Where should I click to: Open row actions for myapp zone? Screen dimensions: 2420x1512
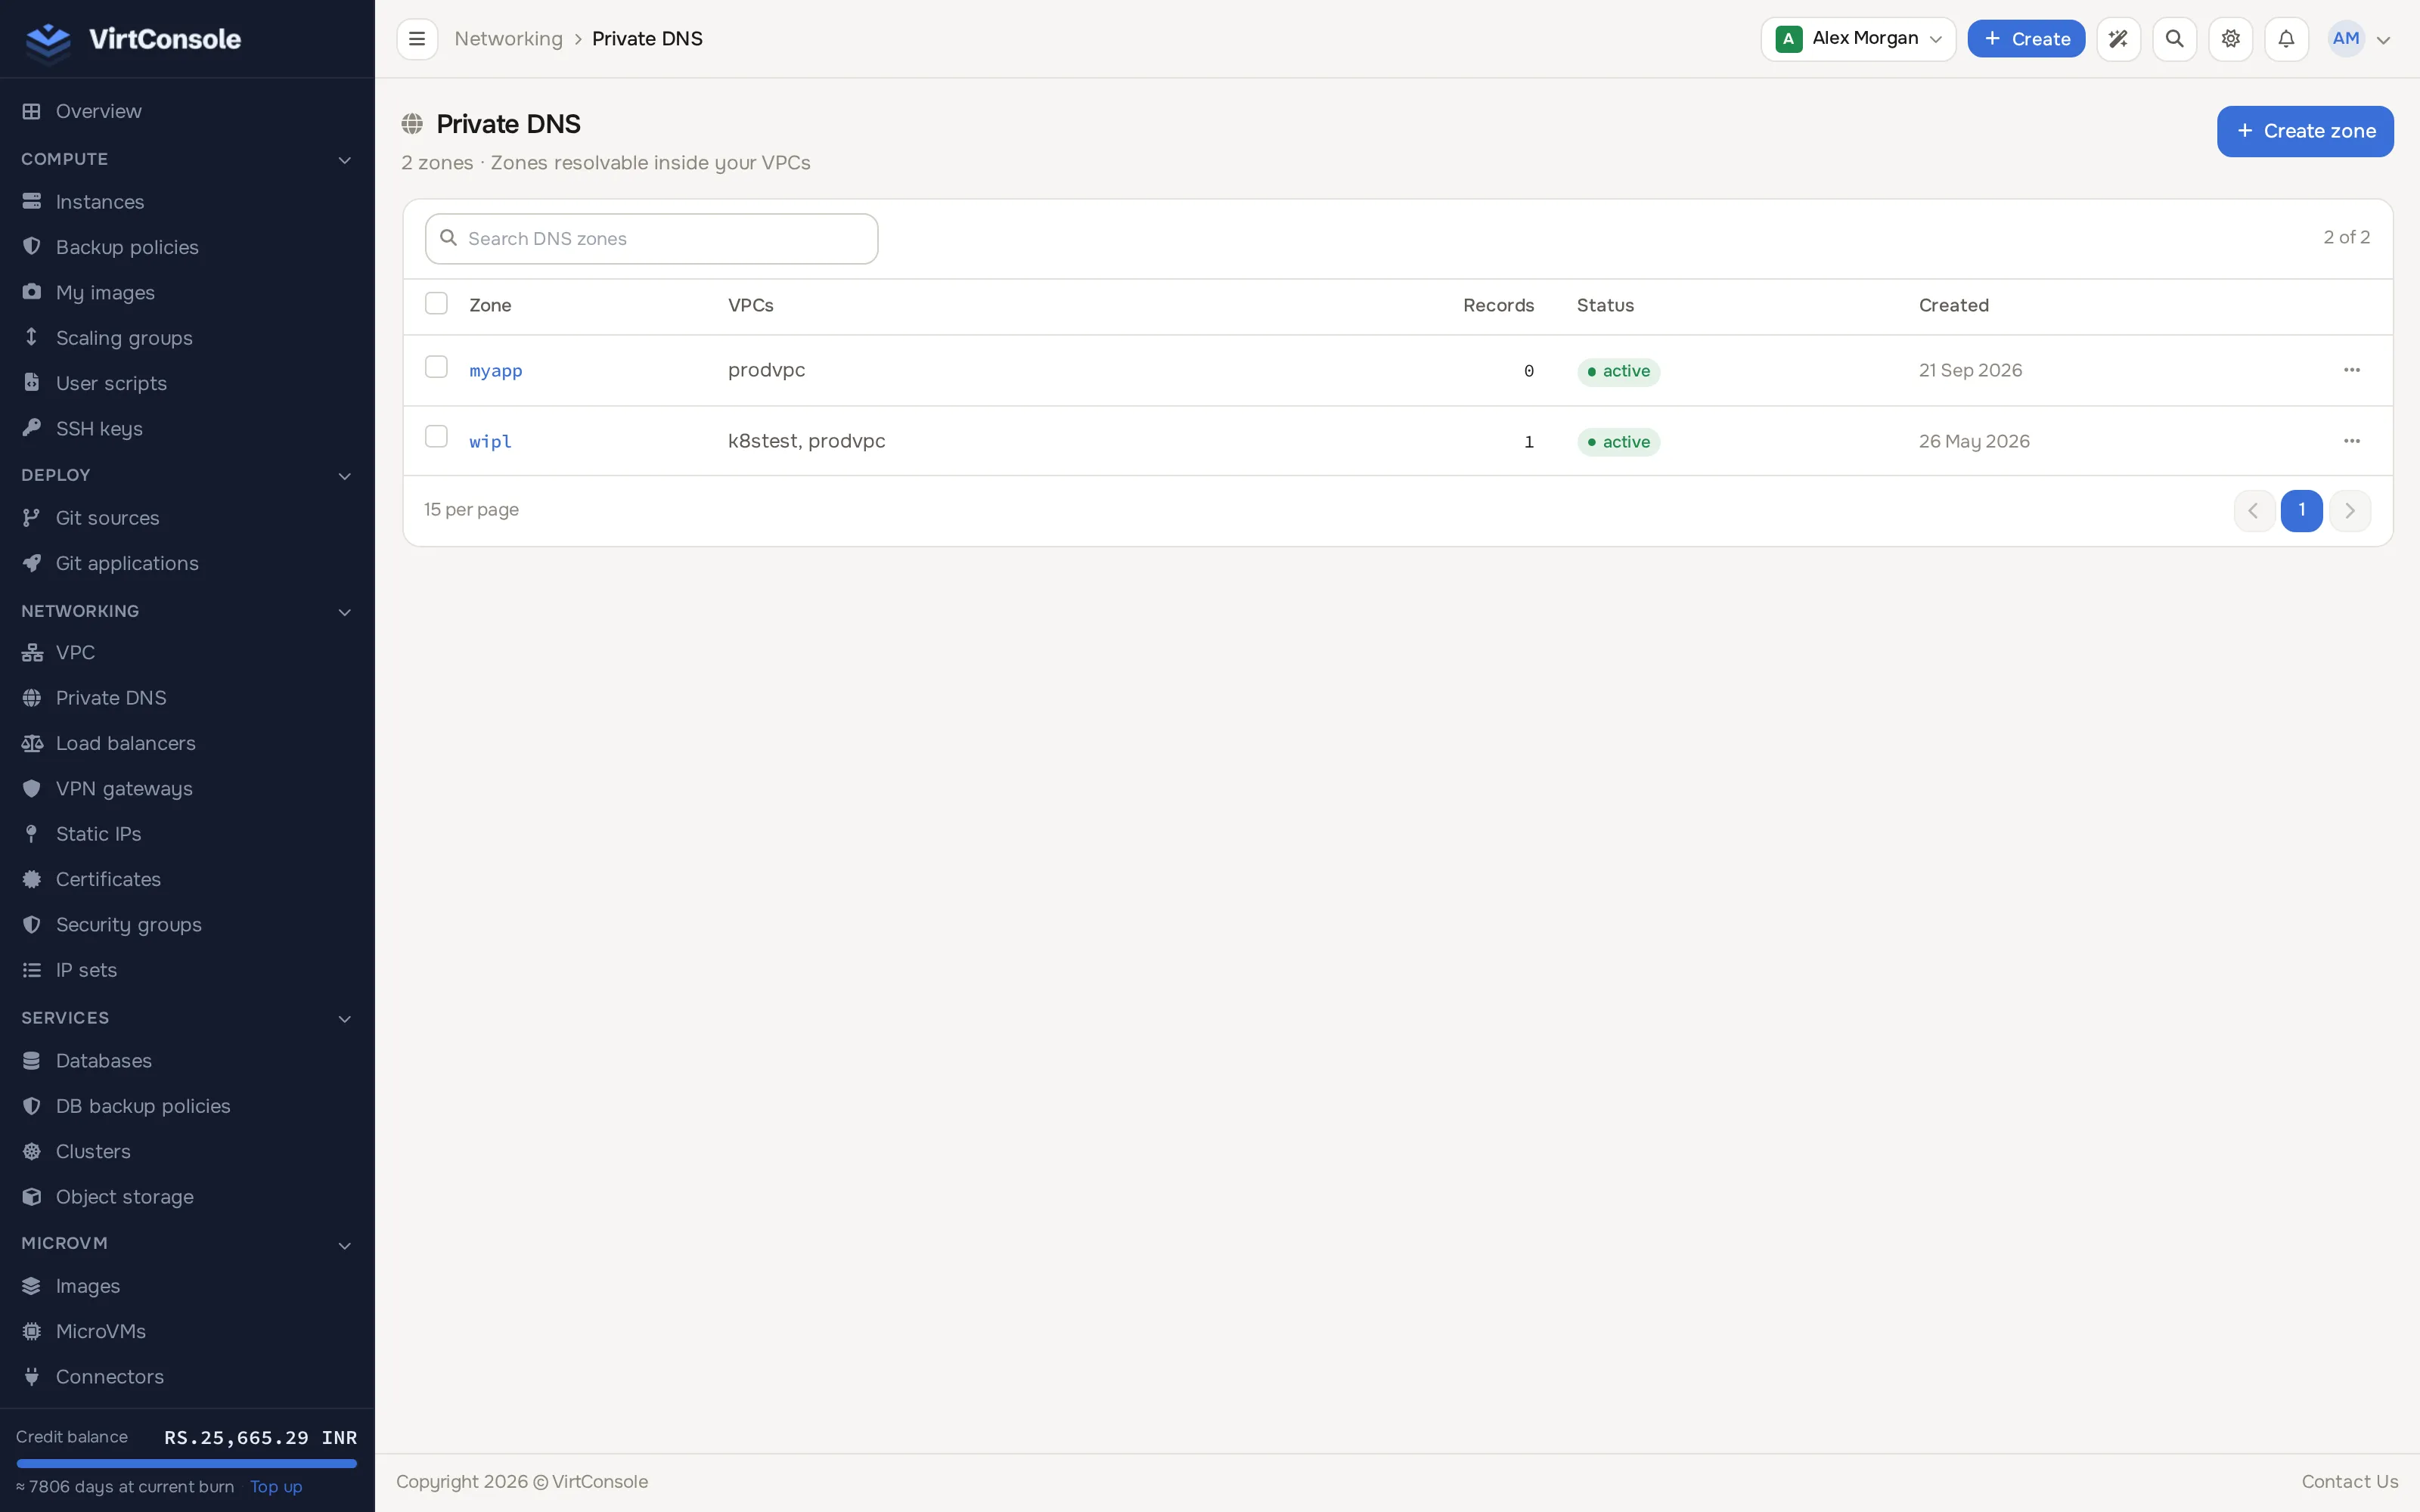(2351, 370)
